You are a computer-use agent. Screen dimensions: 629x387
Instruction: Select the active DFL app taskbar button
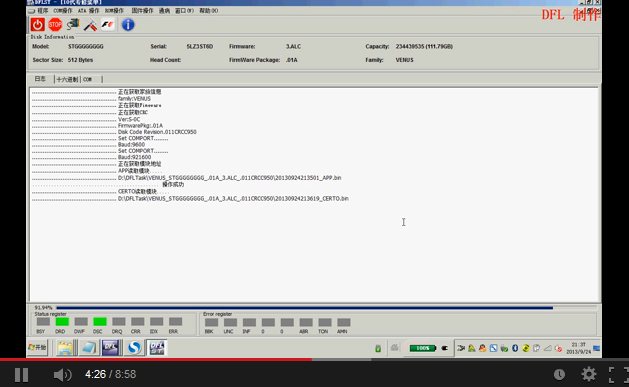coord(157,348)
